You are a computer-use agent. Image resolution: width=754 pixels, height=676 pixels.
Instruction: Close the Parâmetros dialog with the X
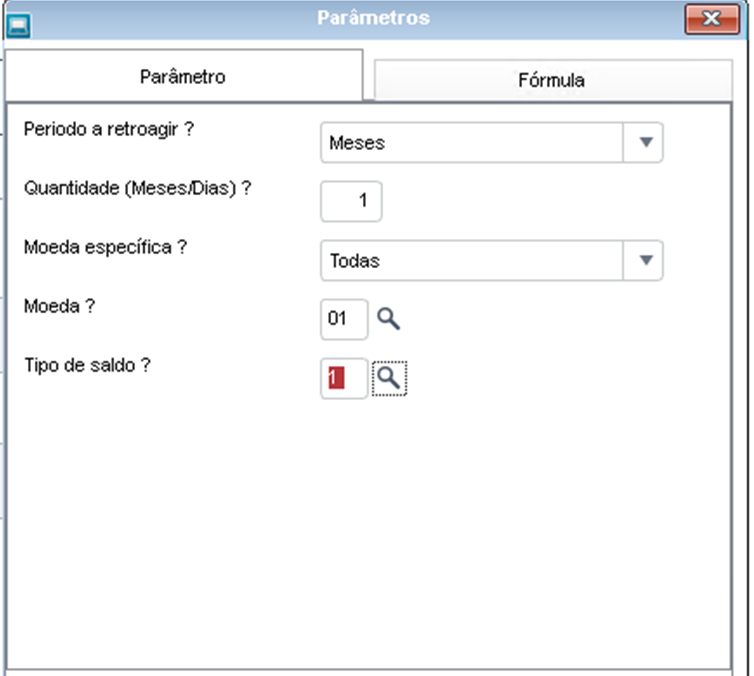(x=712, y=20)
